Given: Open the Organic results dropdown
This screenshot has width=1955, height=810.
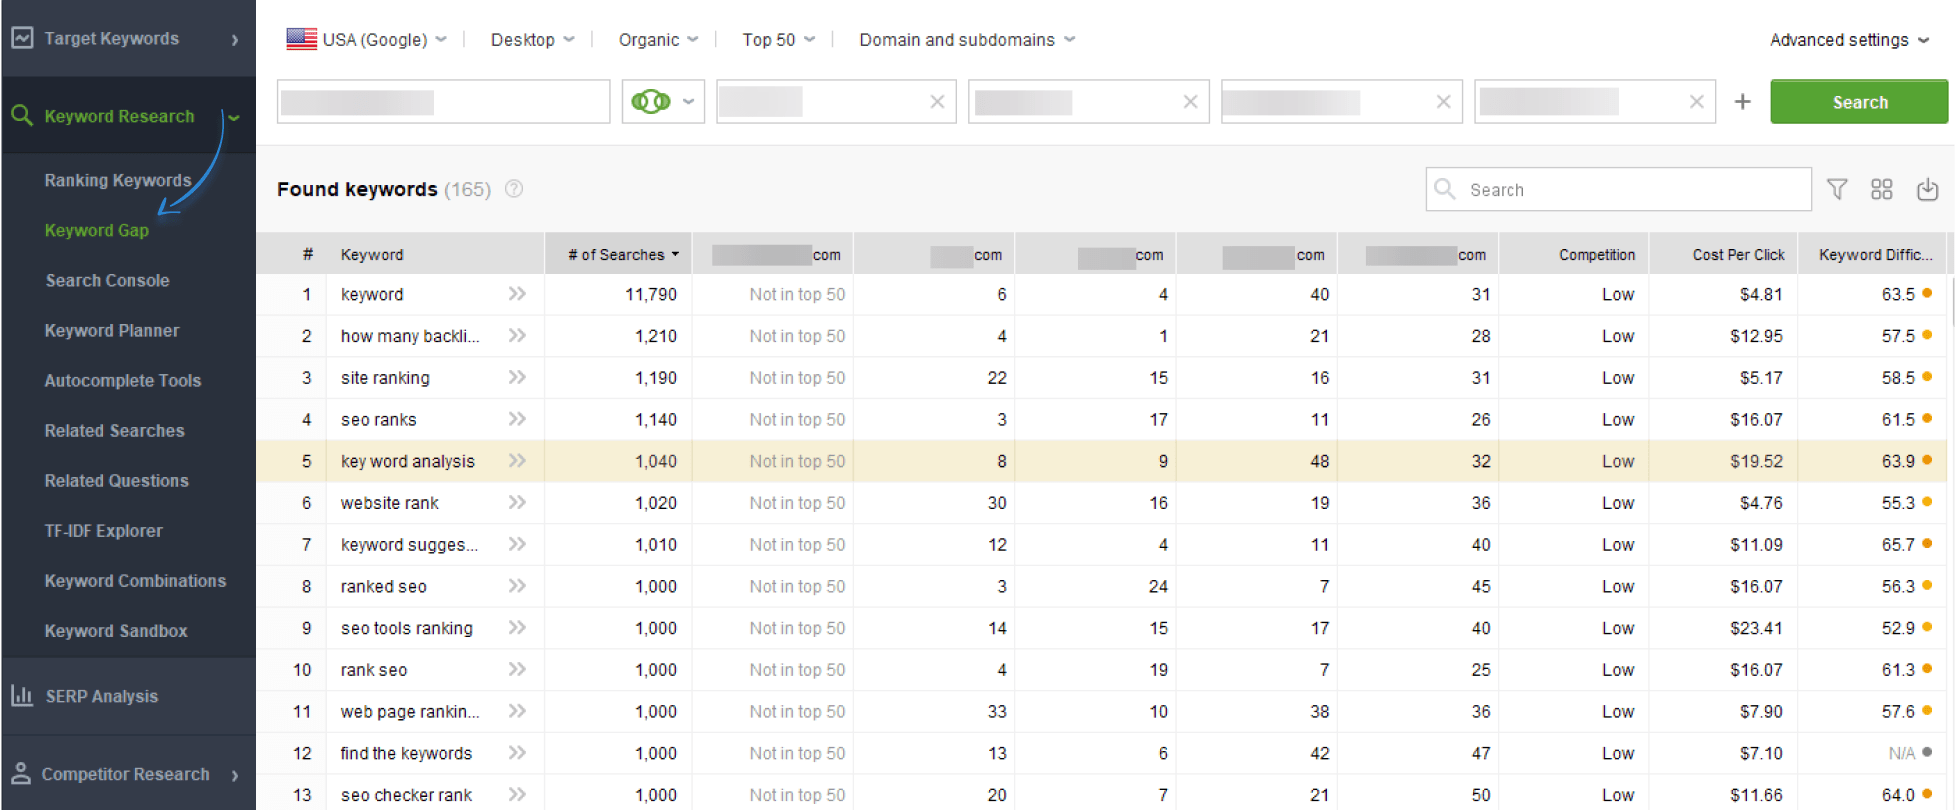Looking at the screenshot, I should point(658,39).
